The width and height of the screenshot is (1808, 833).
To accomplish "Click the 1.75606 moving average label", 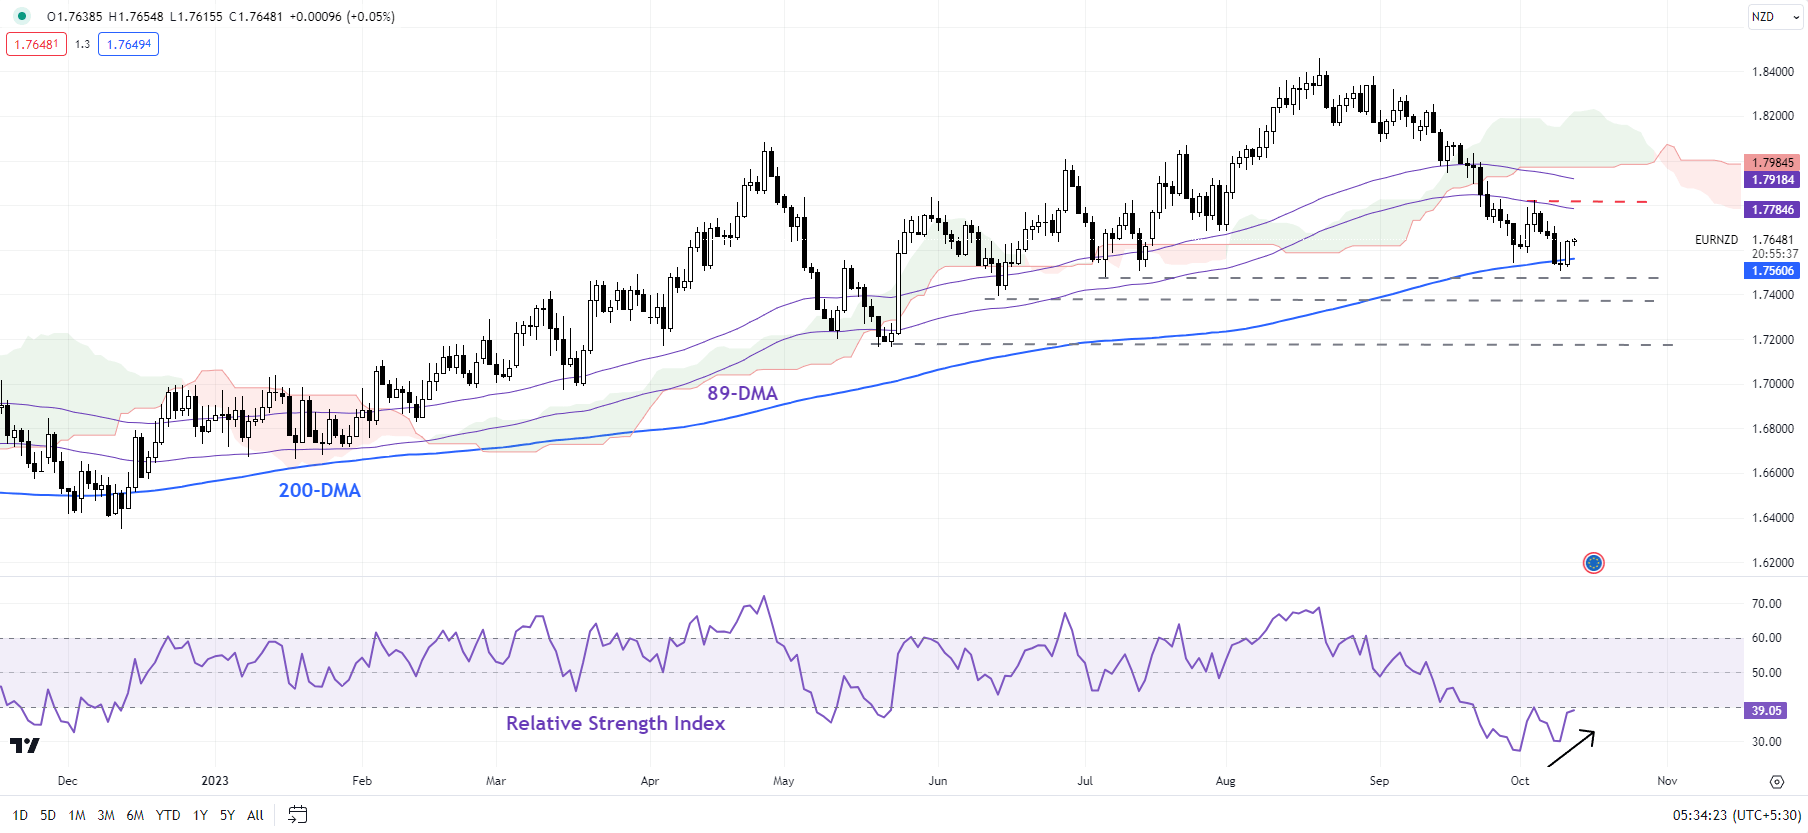I will 1772,271.
